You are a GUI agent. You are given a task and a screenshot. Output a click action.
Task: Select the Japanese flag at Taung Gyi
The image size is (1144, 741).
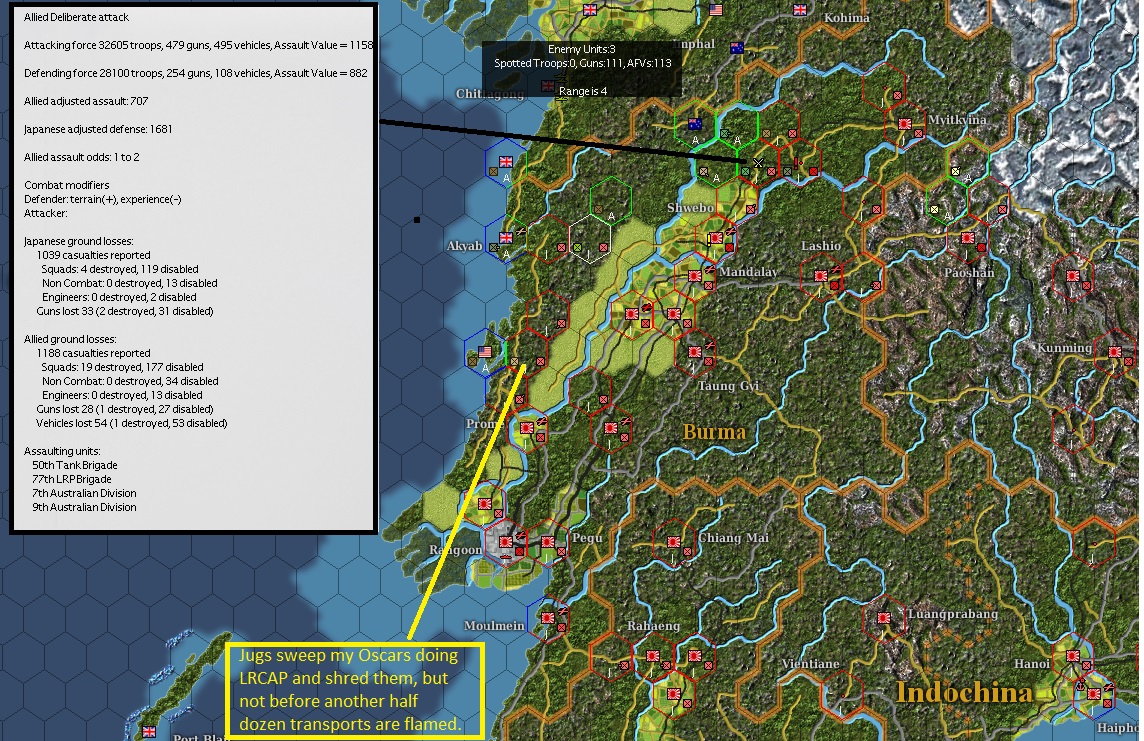point(695,352)
